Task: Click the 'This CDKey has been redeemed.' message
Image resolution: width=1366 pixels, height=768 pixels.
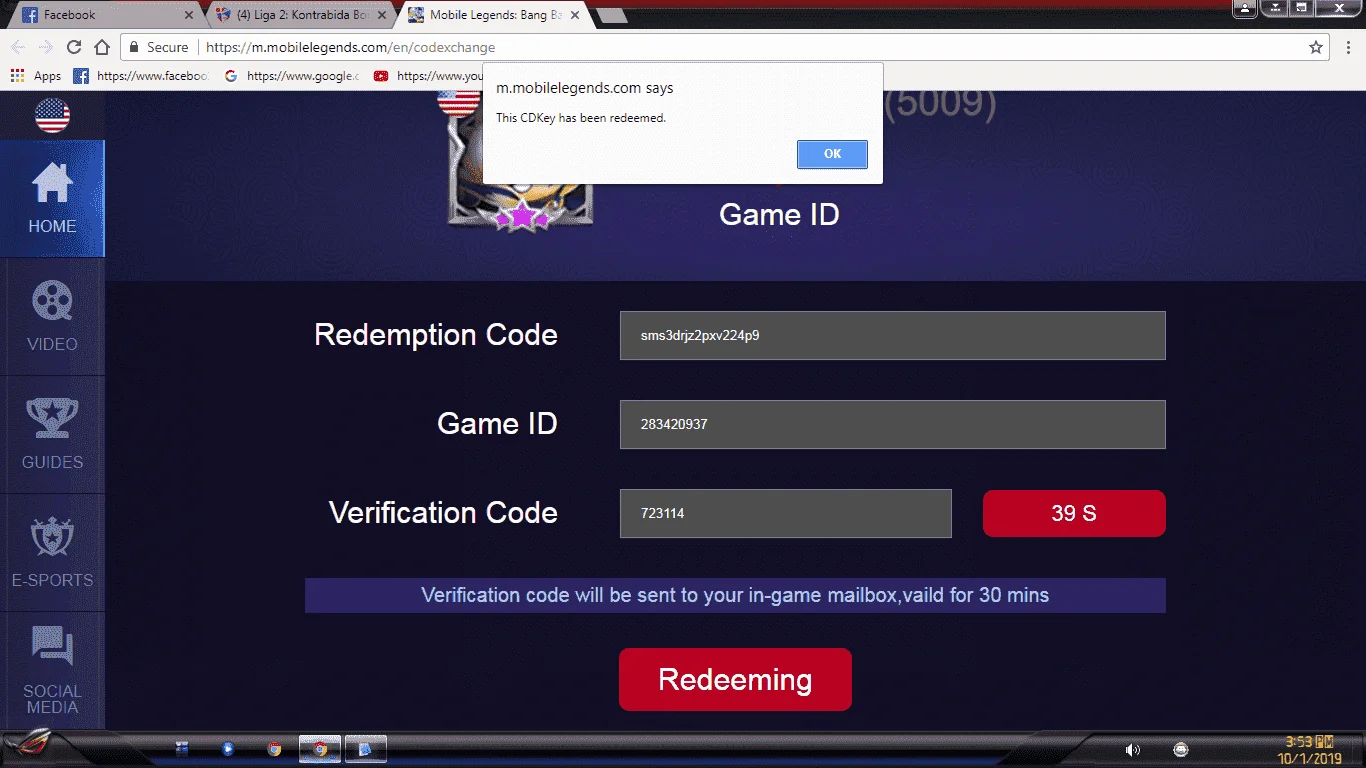Action: (581, 118)
